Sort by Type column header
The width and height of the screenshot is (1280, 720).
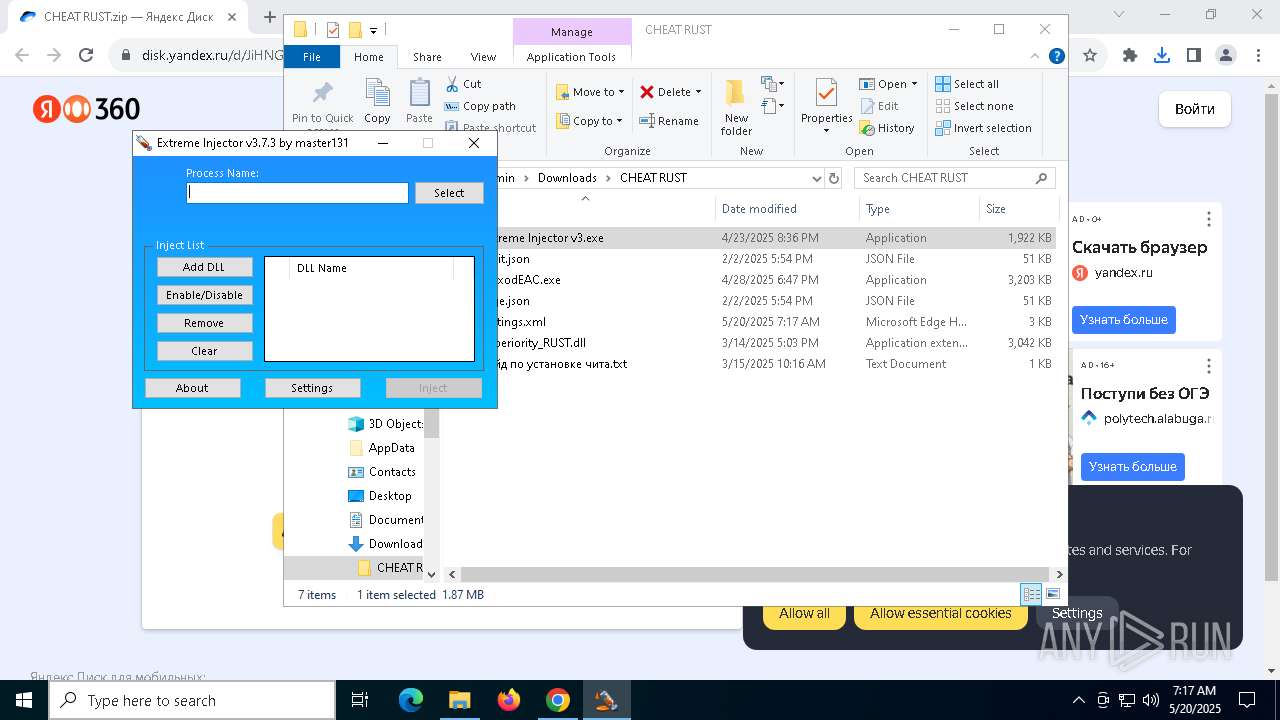click(919, 209)
